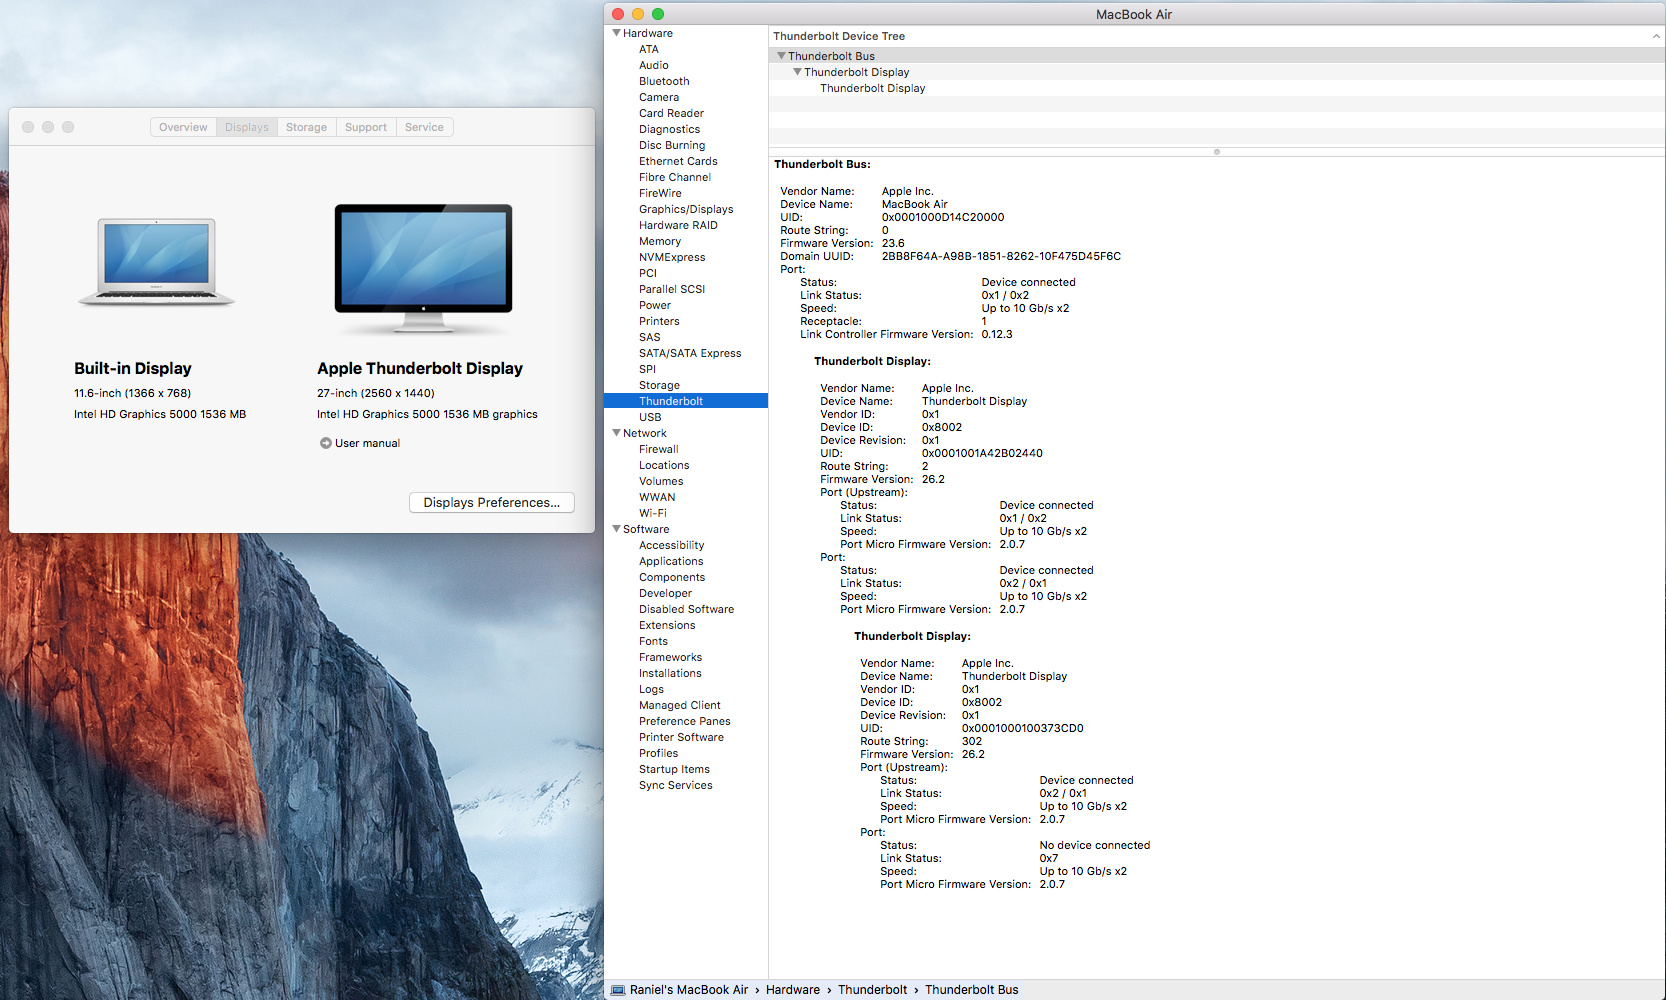Close the System Information window
The height and width of the screenshot is (1000, 1666).
618,14
